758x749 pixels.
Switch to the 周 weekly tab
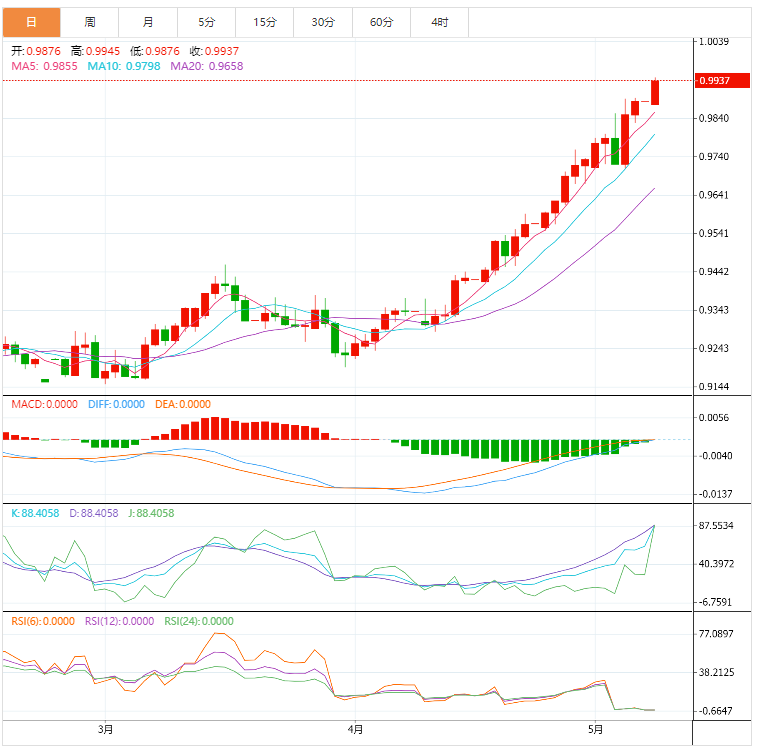pos(90,21)
